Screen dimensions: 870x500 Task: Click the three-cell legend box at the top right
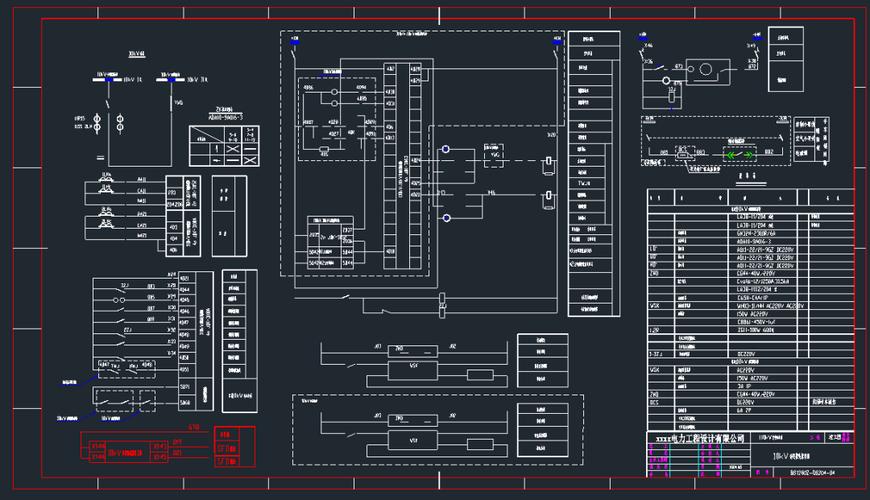coord(788,59)
